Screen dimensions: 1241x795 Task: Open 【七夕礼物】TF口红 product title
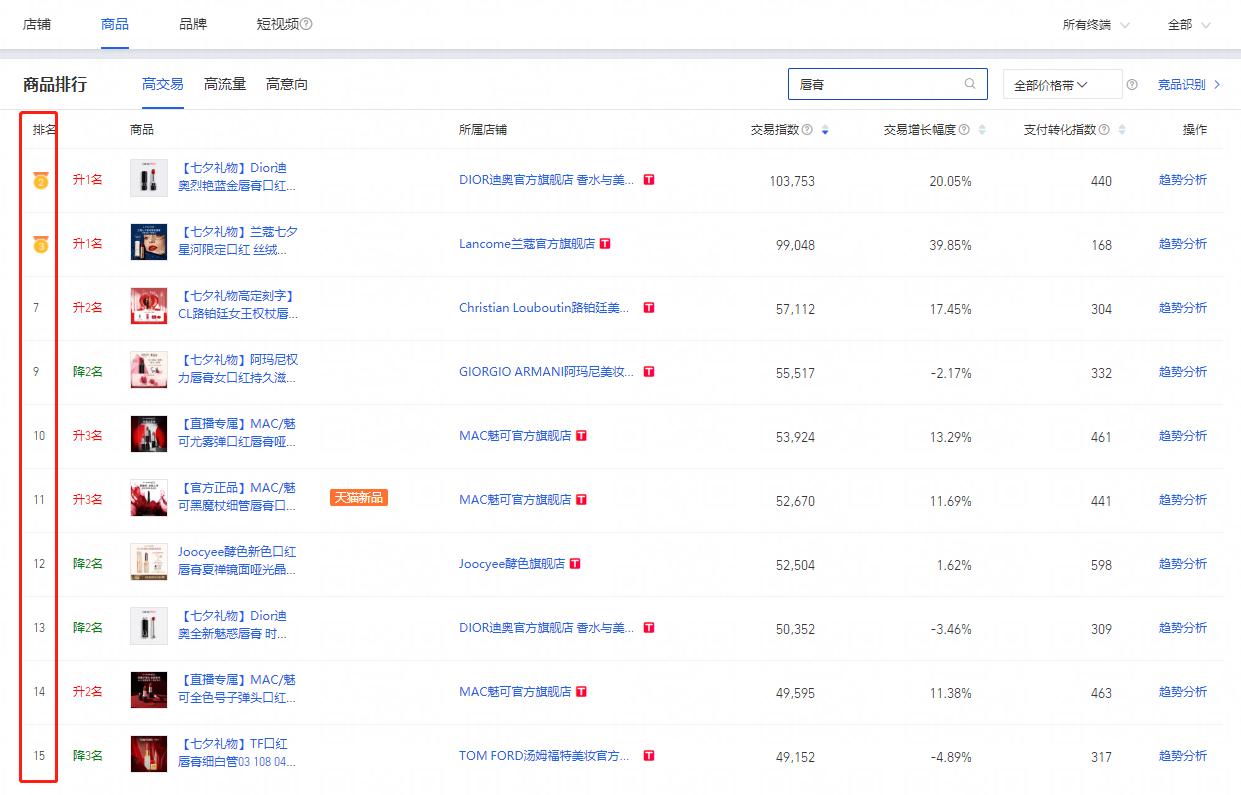(238, 753)
